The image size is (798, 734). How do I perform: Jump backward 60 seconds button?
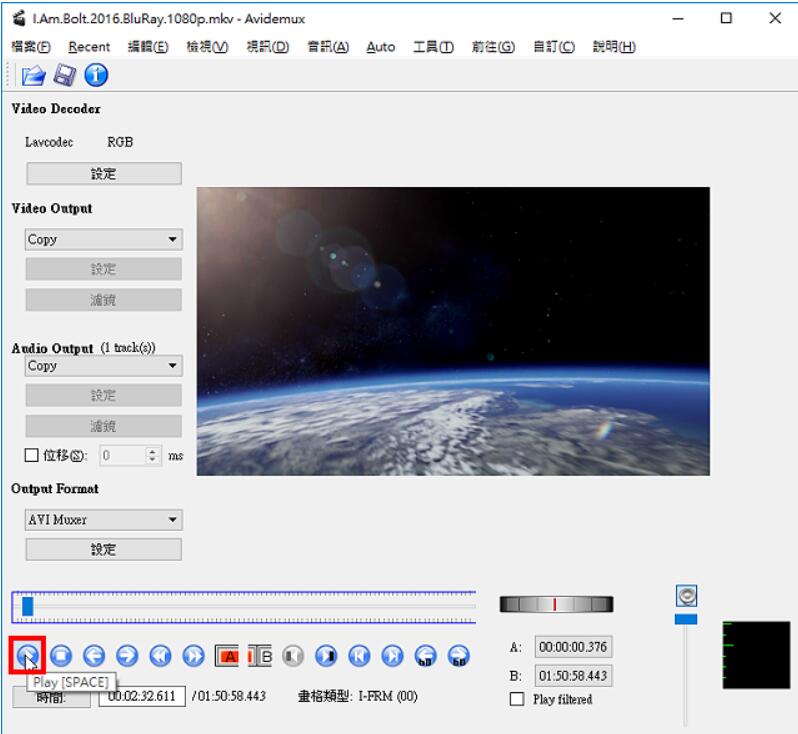coord(425,656)
